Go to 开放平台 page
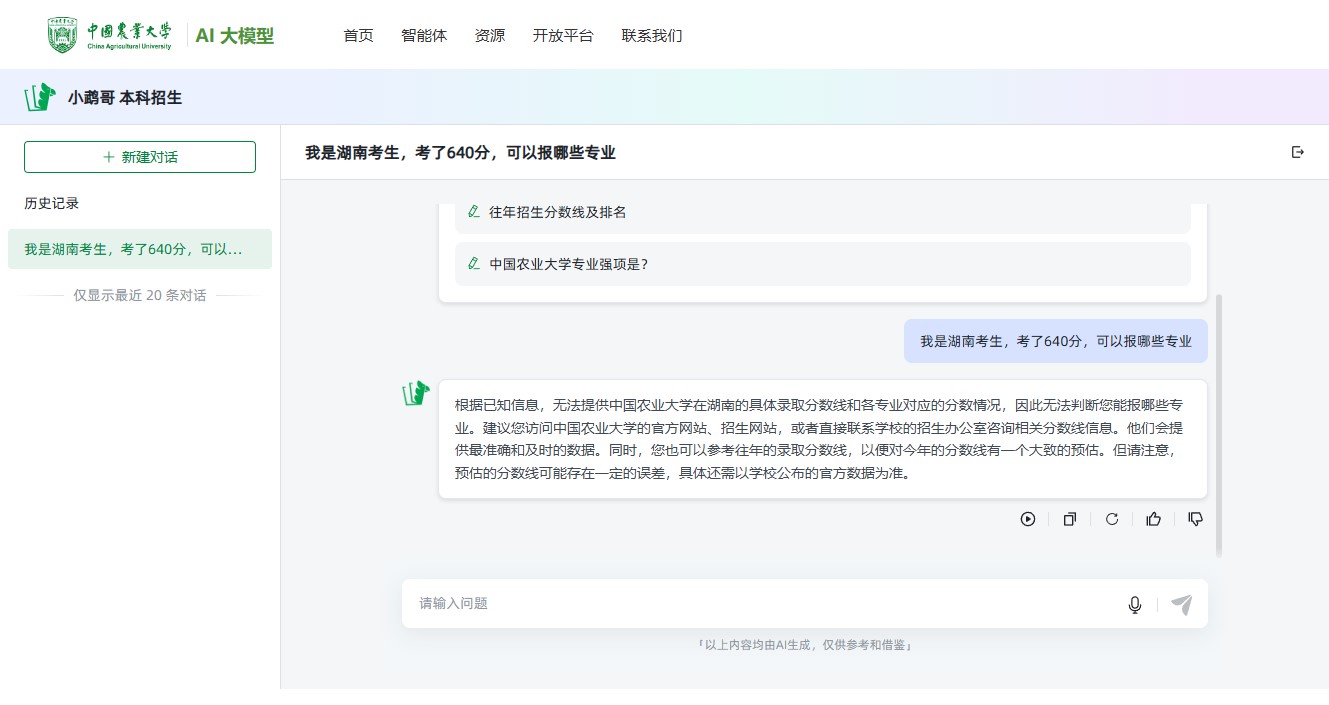Screen dimensions: 1329x705 [563, 36]
